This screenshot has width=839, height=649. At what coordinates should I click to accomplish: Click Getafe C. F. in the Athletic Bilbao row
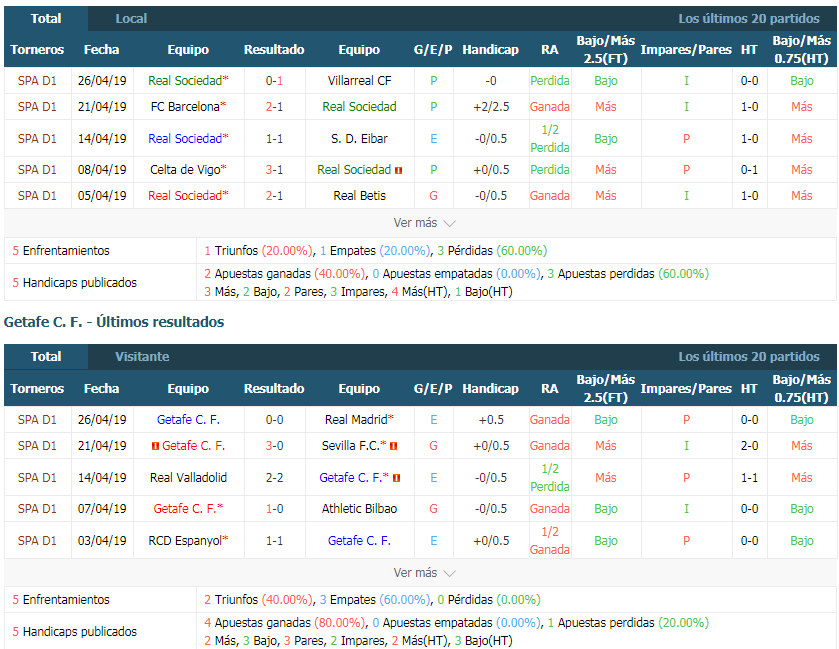185,509
